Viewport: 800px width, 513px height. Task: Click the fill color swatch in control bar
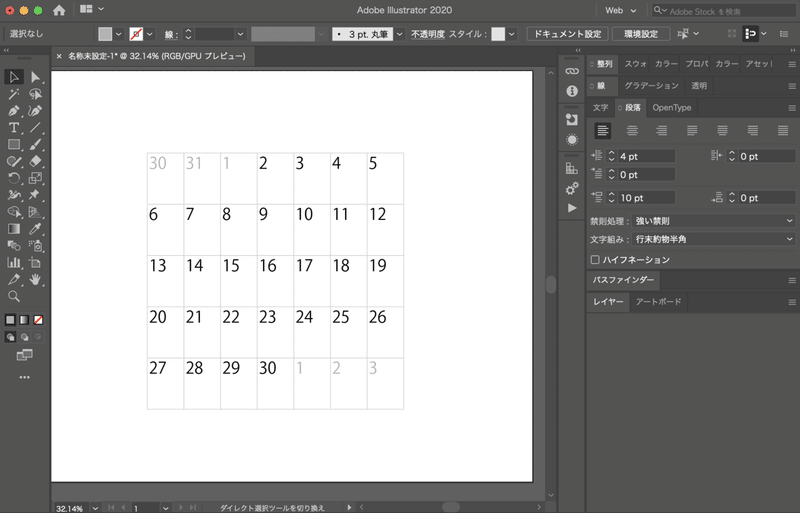[x=105, y=34]
